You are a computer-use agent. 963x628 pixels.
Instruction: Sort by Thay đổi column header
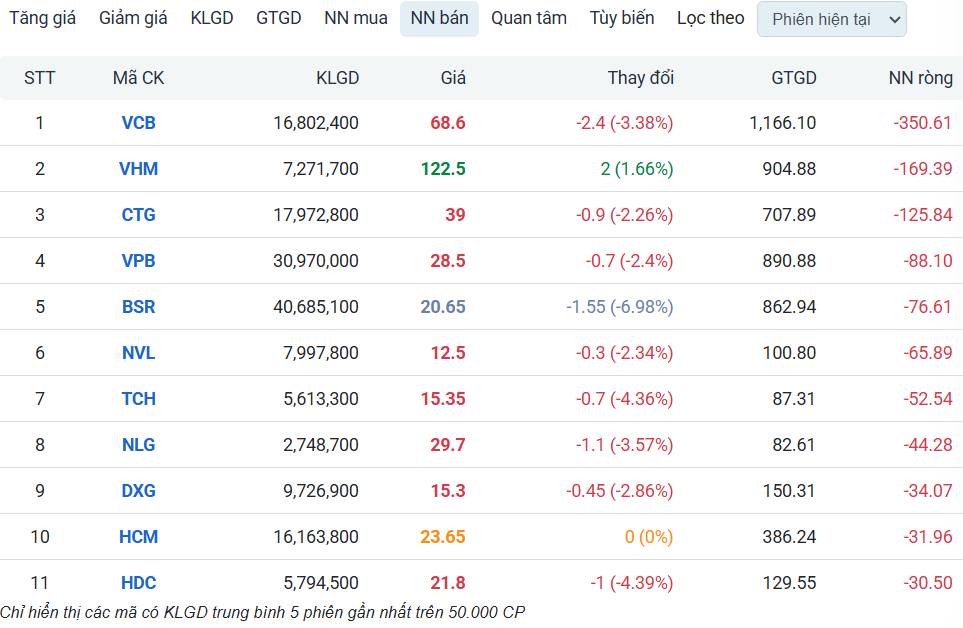tap(640, 78)
